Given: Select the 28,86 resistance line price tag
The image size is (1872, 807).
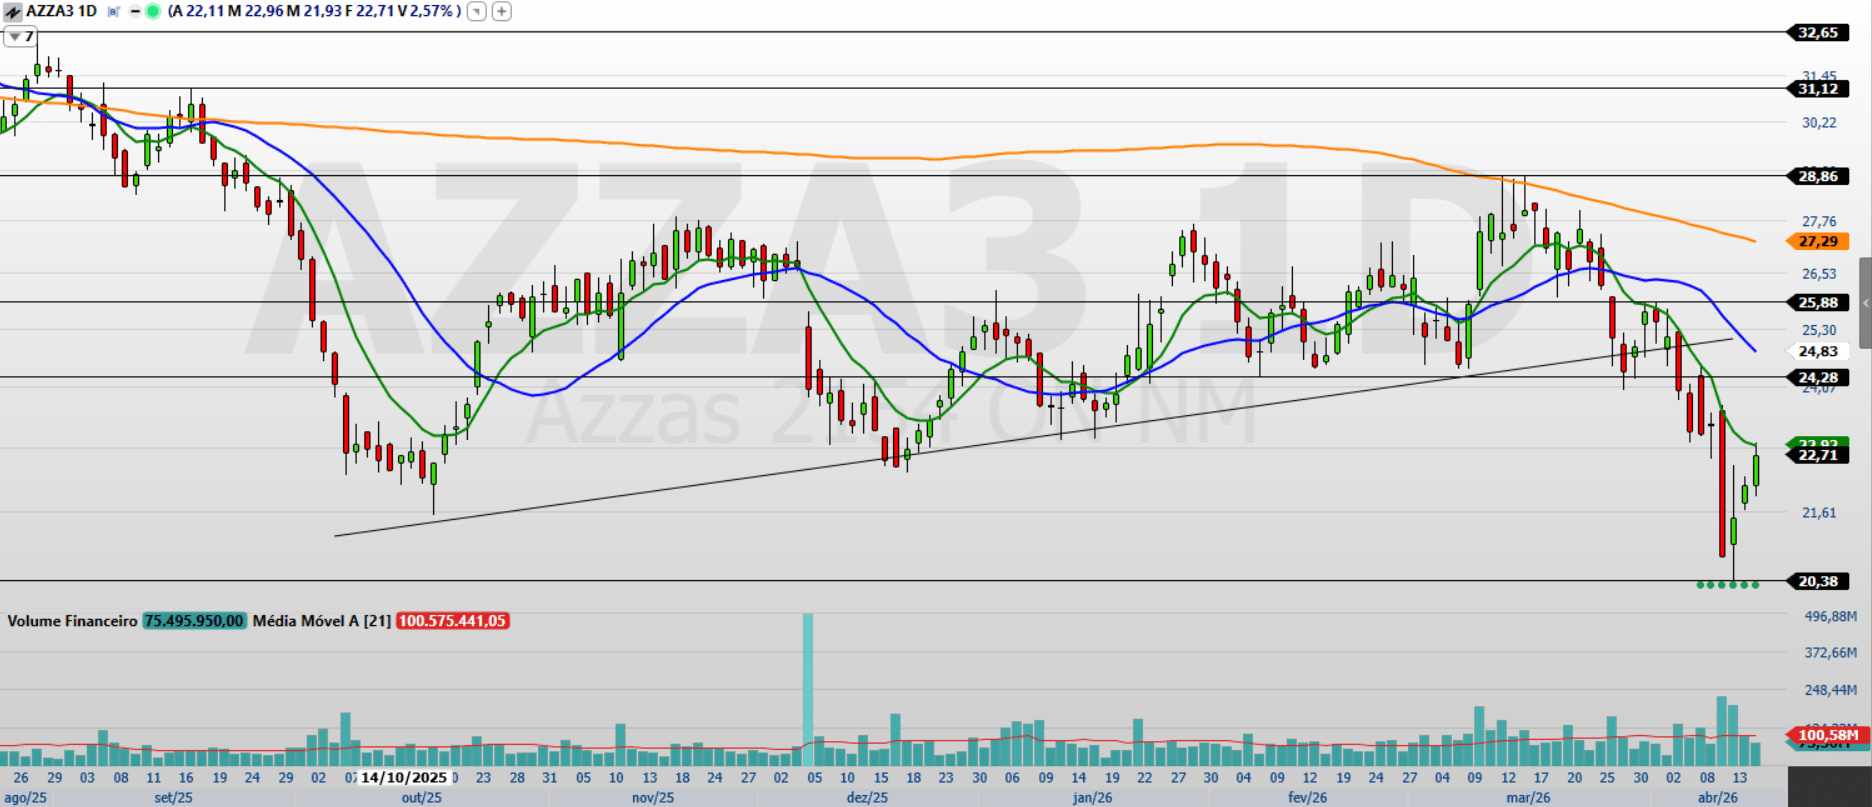Looking at the screenshot, I should click(1817, 176).
